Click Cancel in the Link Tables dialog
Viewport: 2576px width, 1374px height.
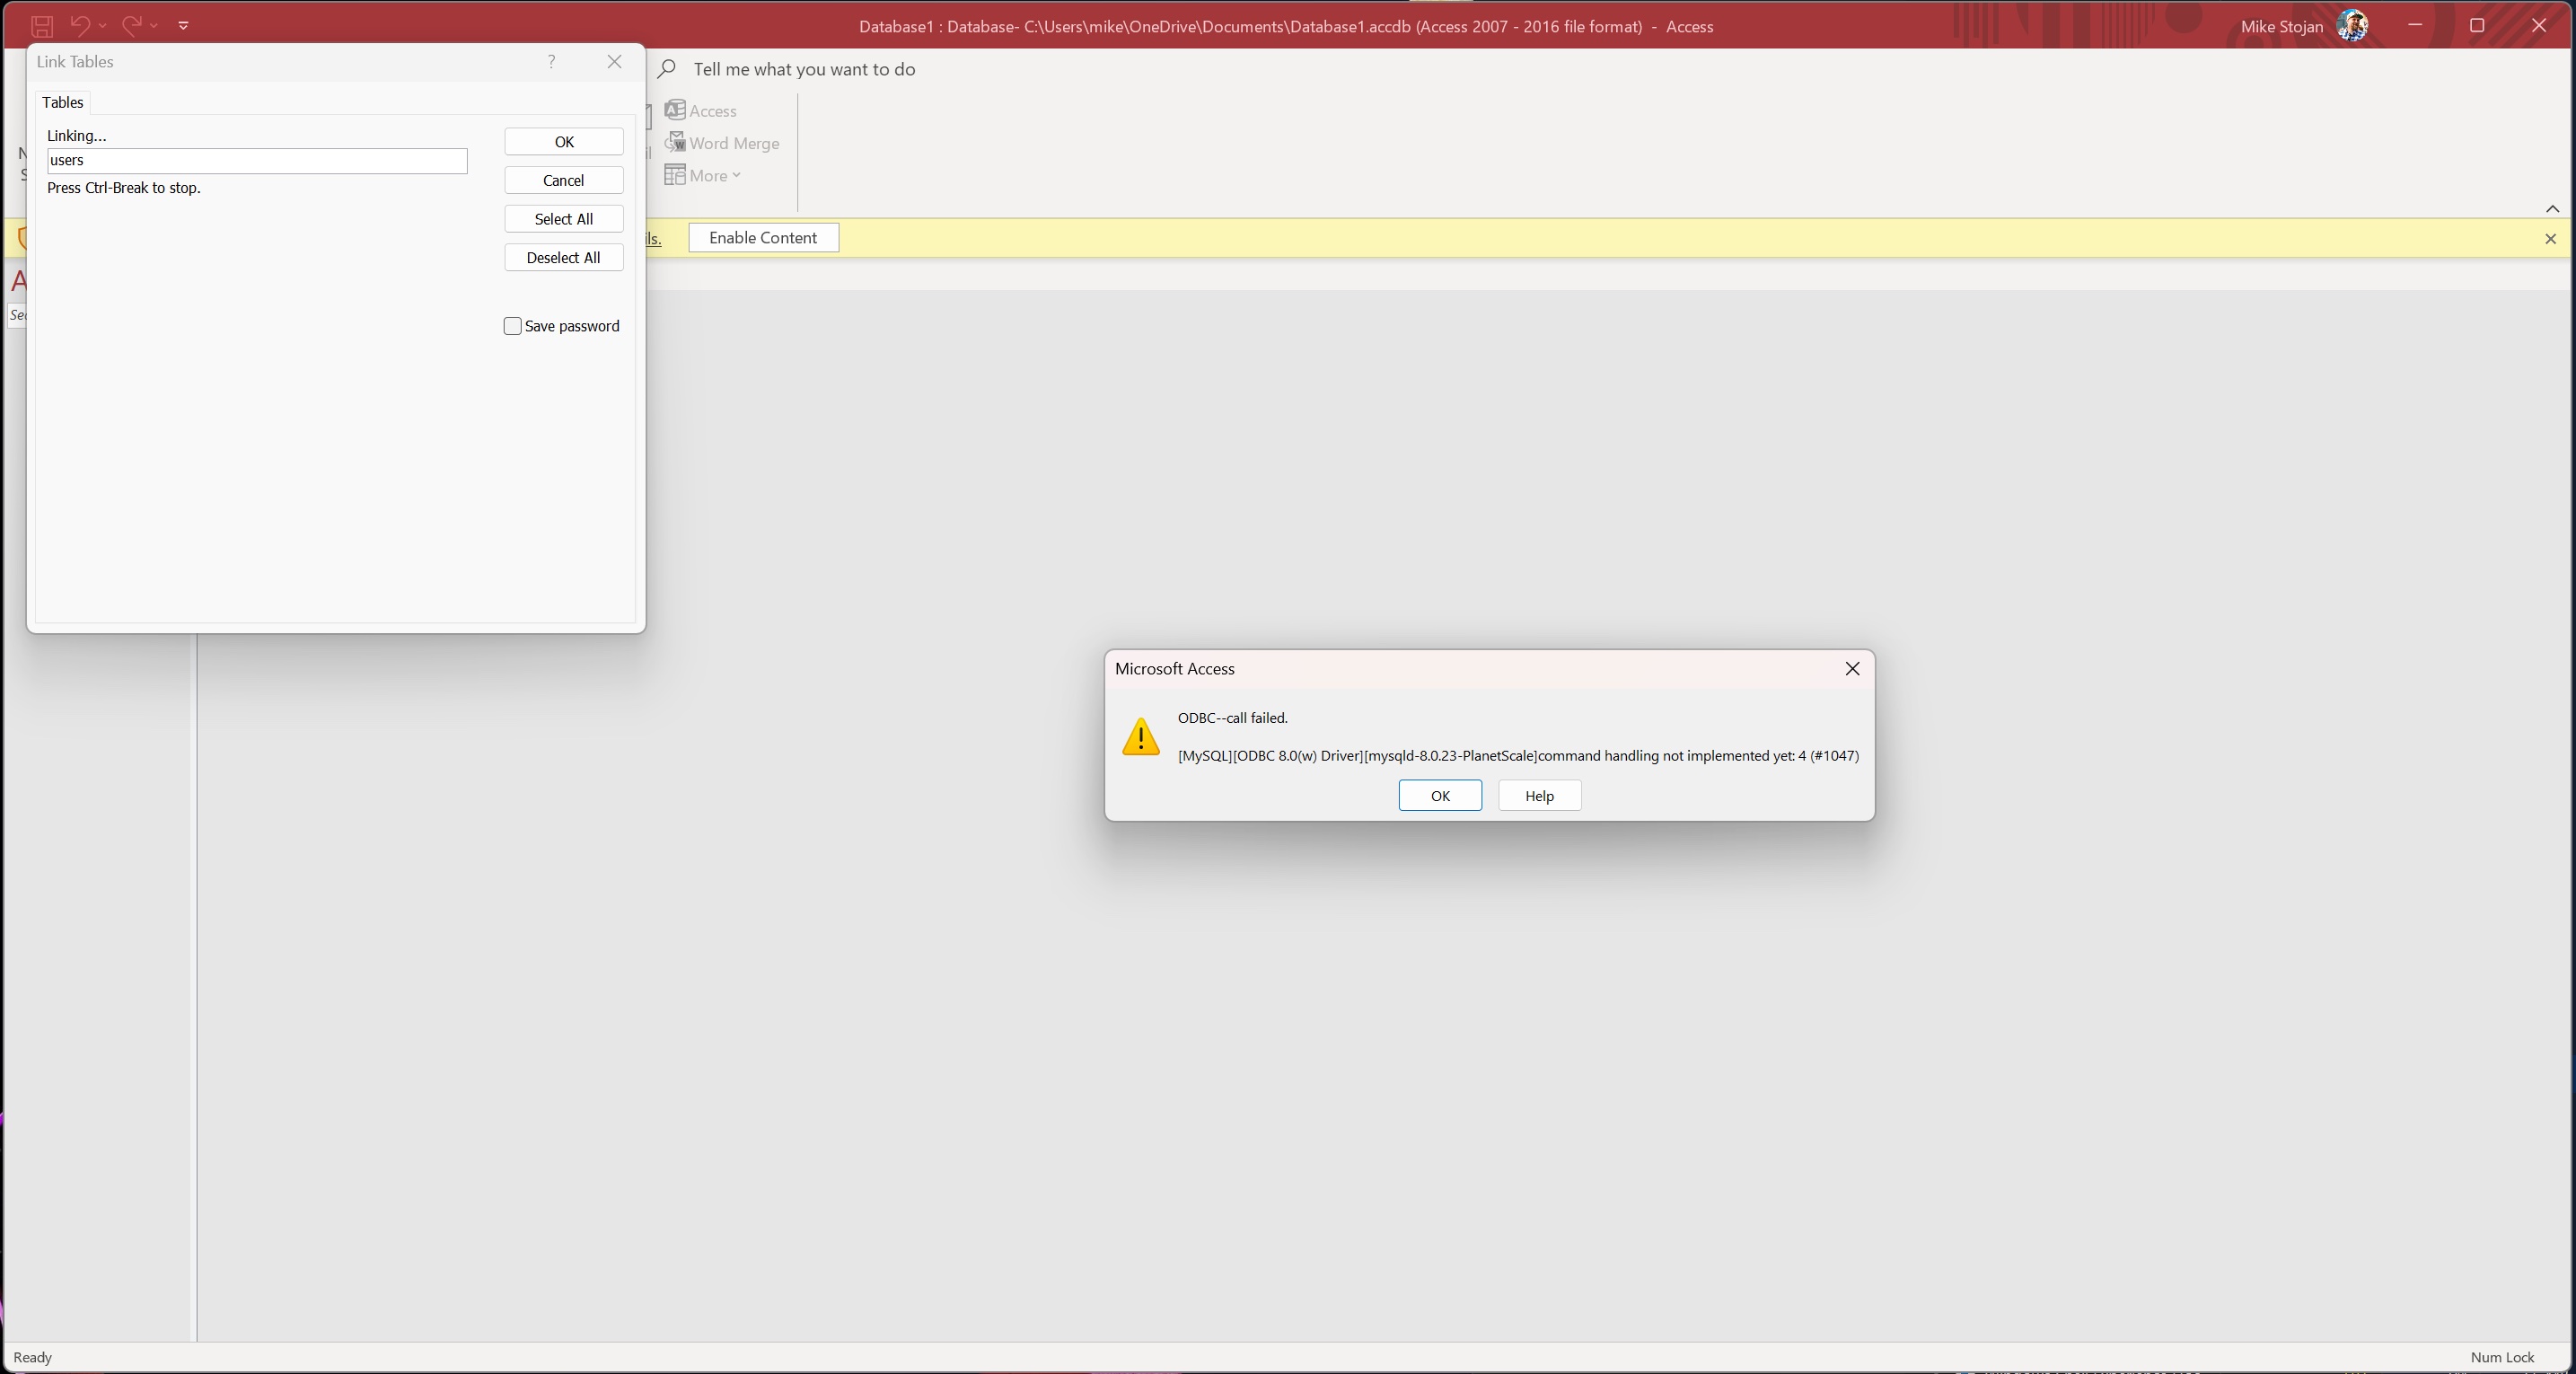[x=563, y=180]
